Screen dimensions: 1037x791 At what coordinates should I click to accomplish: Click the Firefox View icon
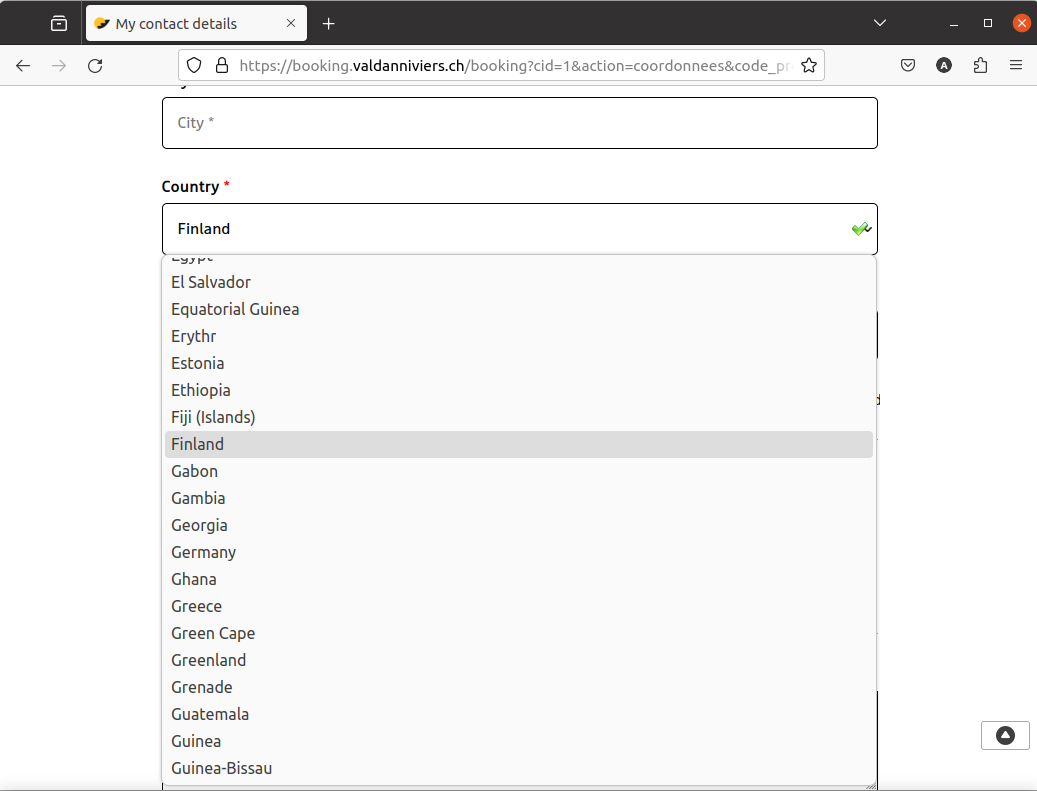tap(59, 23)
